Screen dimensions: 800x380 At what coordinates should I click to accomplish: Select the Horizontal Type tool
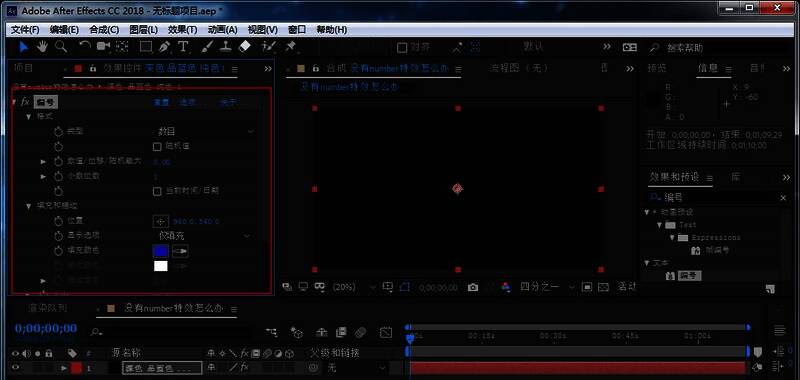point(183,47)
